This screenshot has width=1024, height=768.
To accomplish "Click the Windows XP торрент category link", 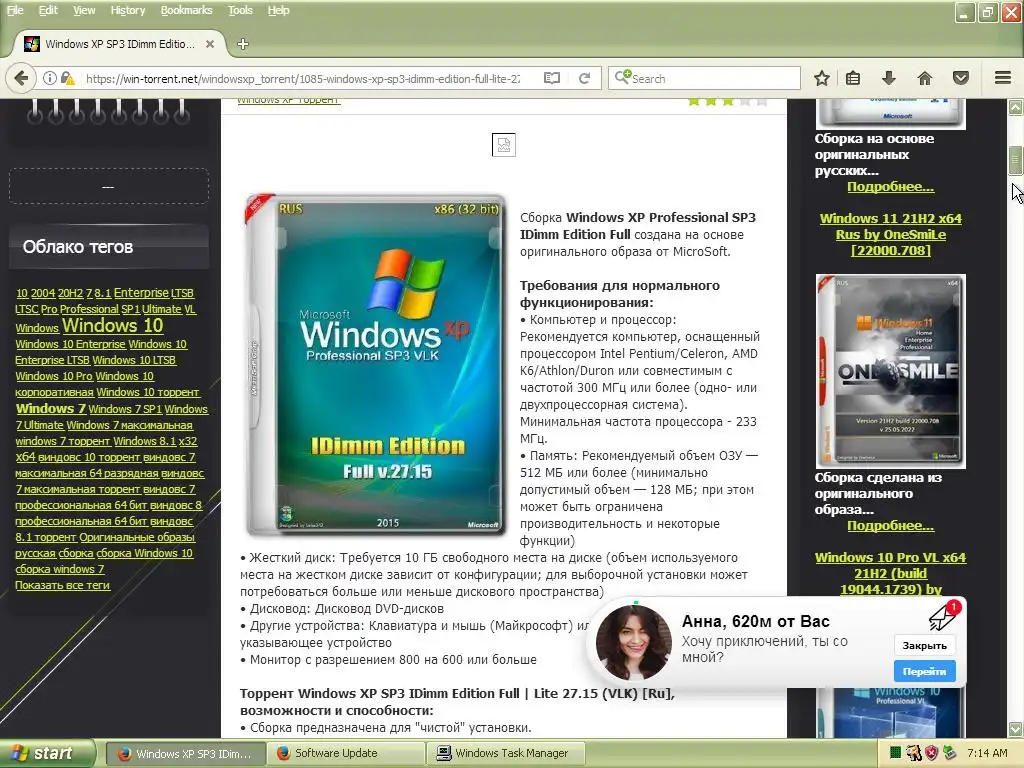I will [x=288, y=100].
